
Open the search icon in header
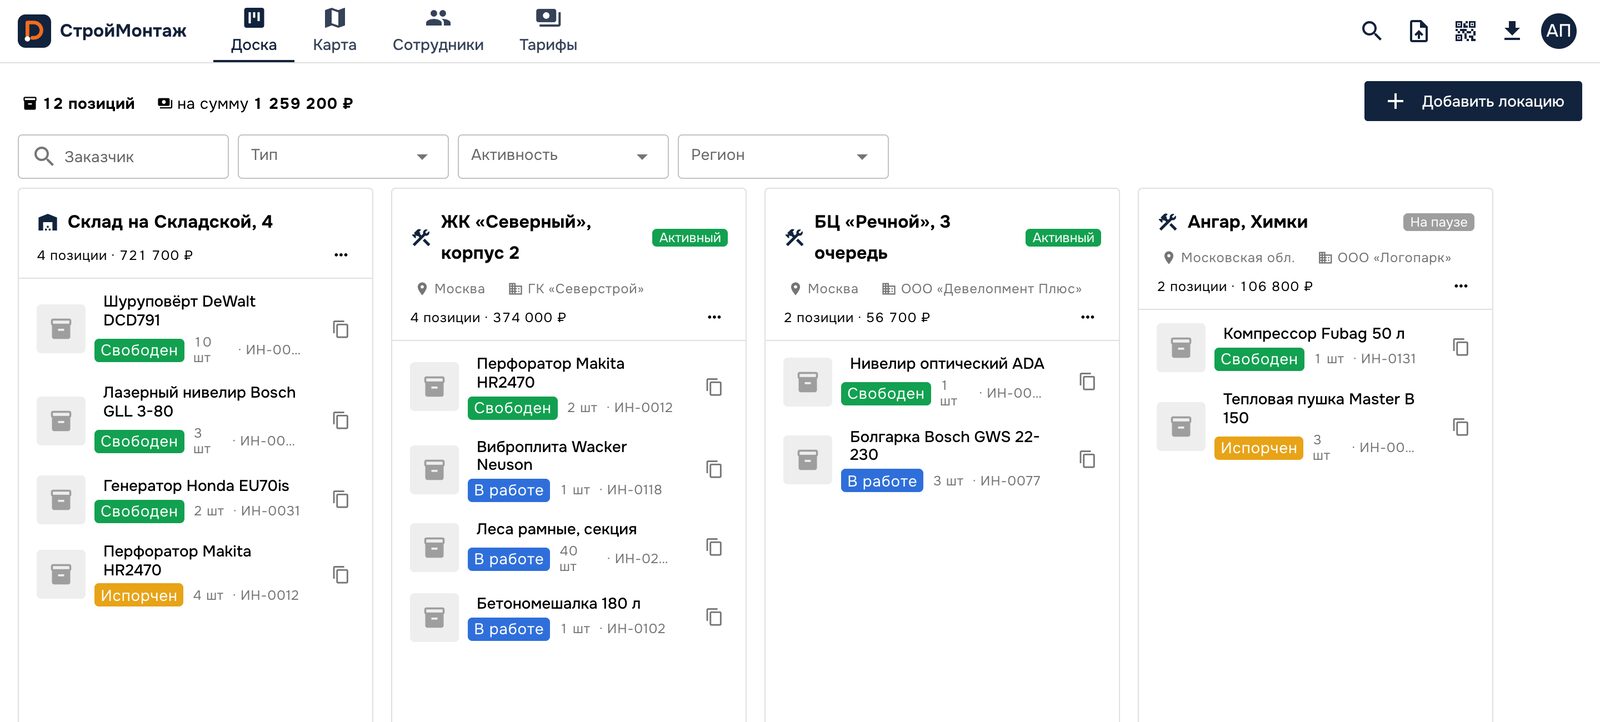pos(1371,31)
